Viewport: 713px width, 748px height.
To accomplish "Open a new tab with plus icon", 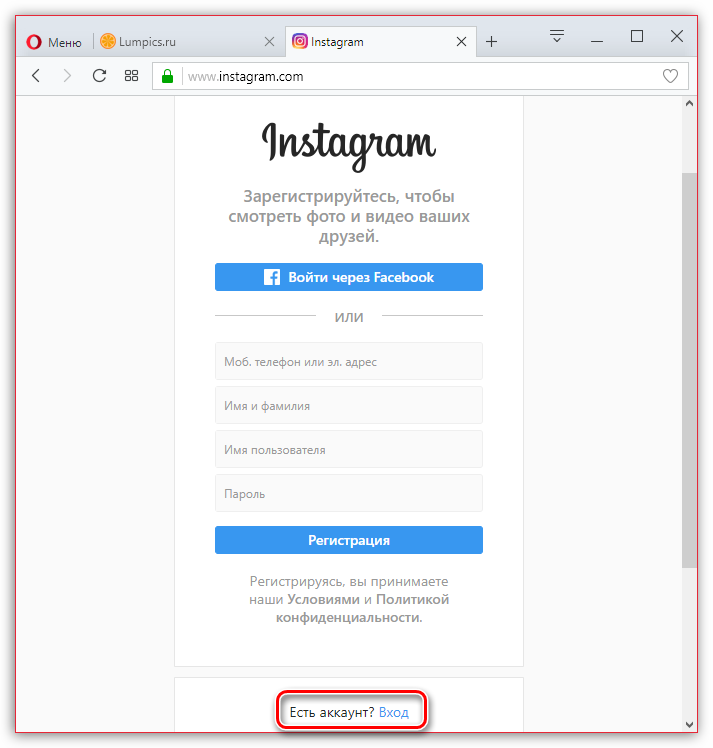I will [x=491, y=42].
